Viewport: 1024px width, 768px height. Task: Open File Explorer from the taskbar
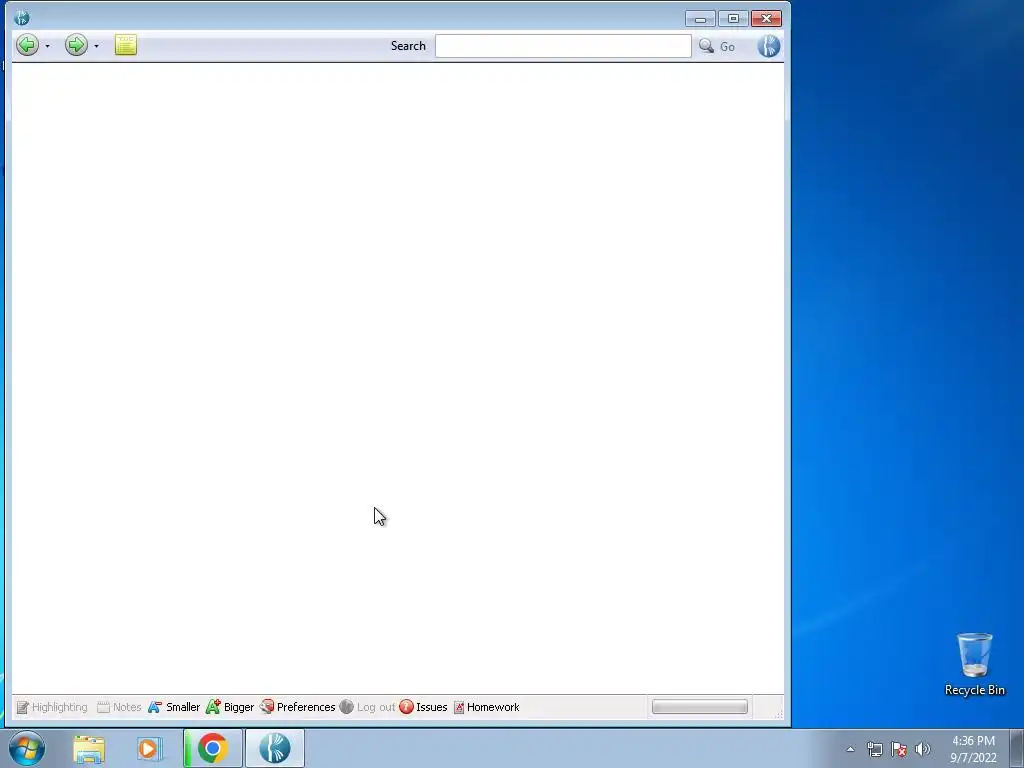[89, 749]
